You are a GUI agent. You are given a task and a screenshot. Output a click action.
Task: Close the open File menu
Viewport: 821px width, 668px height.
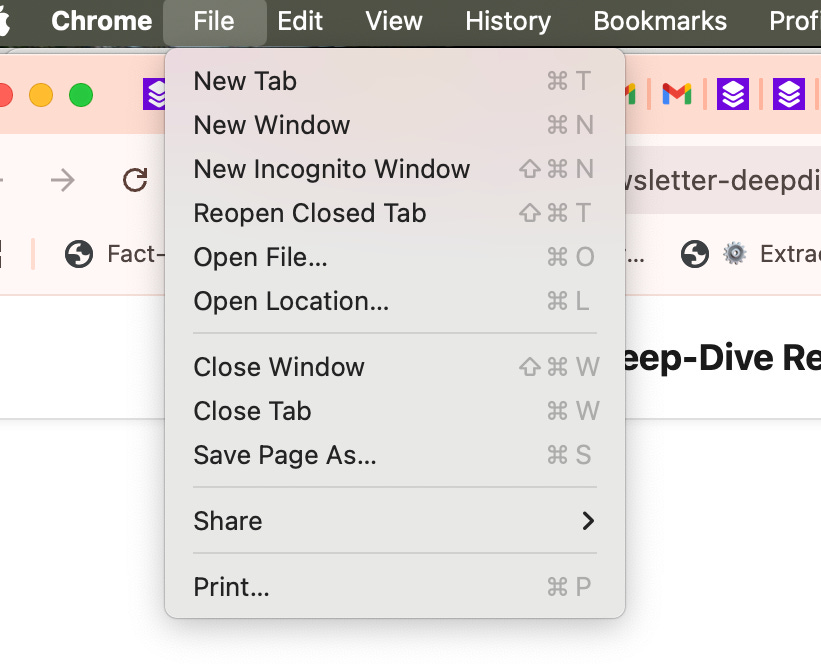[x=214, y=22]
